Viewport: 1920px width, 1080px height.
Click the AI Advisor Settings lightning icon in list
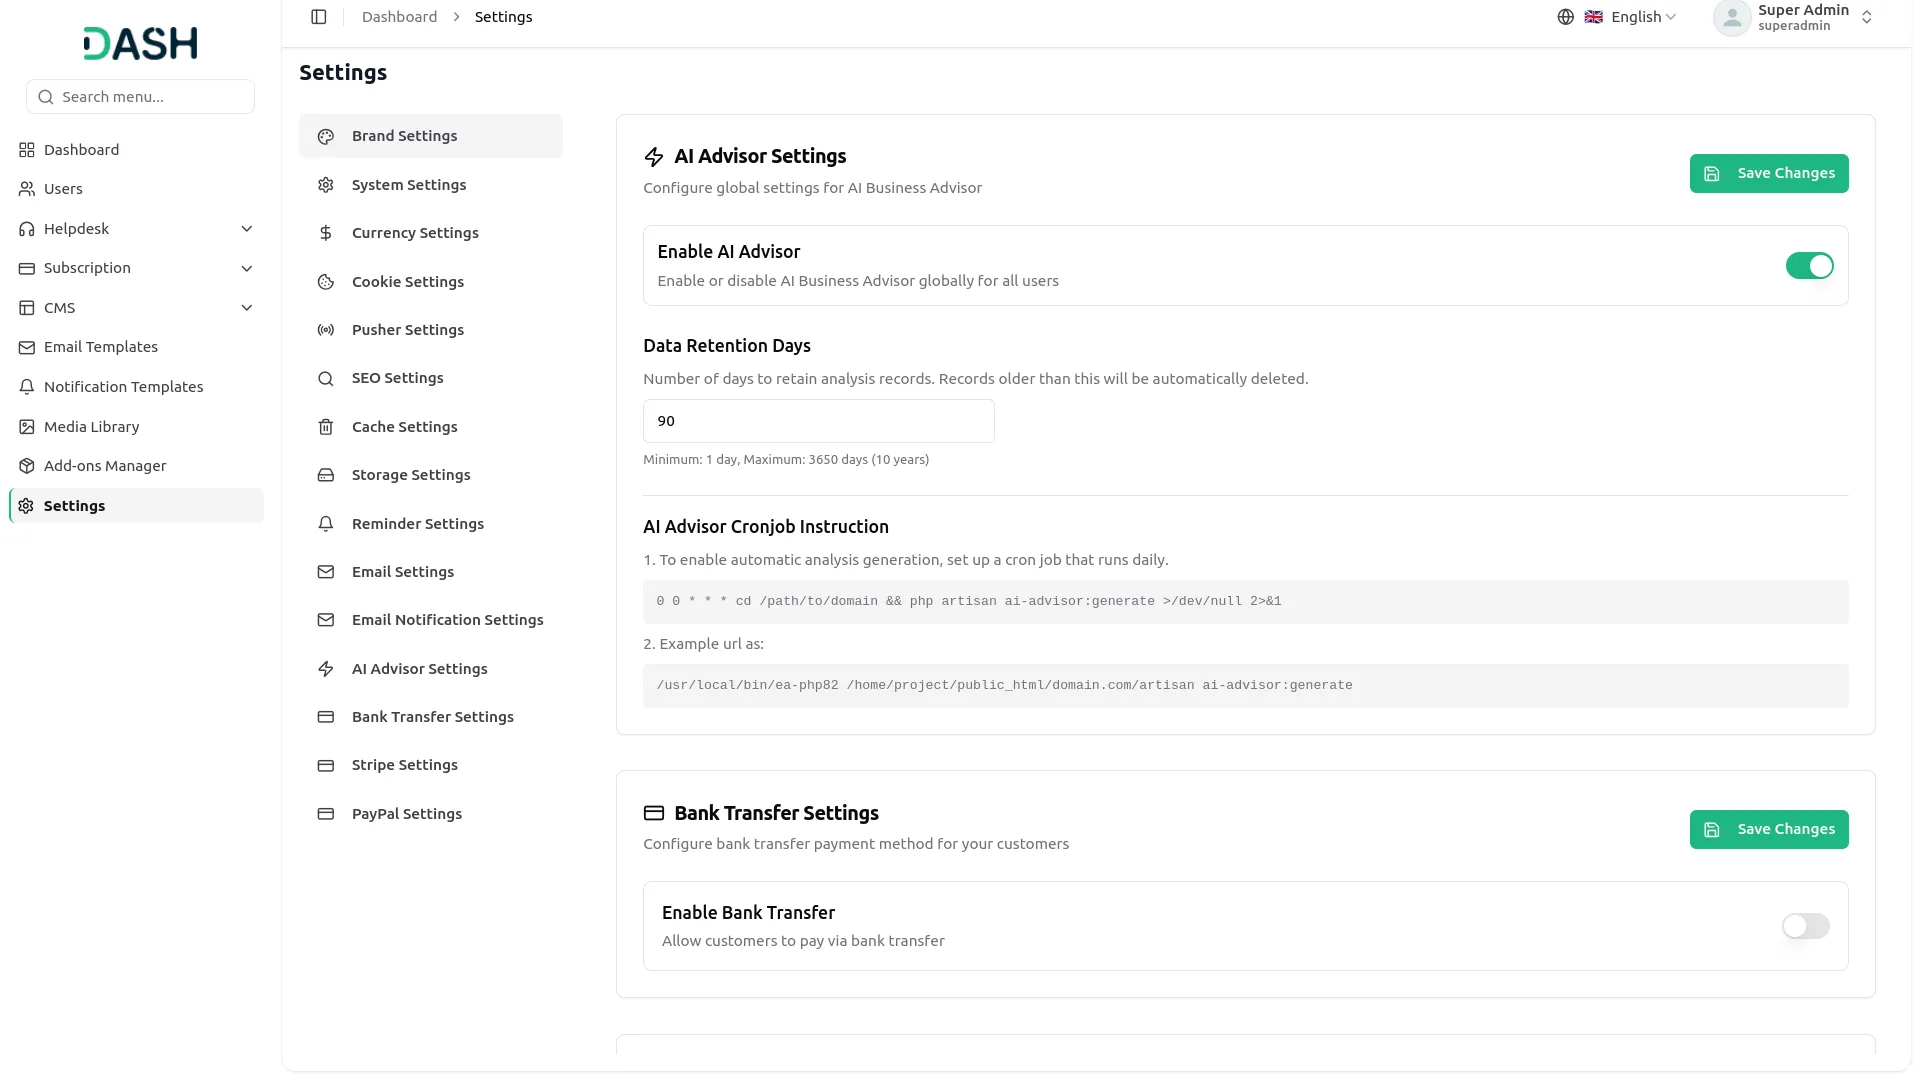326,669
